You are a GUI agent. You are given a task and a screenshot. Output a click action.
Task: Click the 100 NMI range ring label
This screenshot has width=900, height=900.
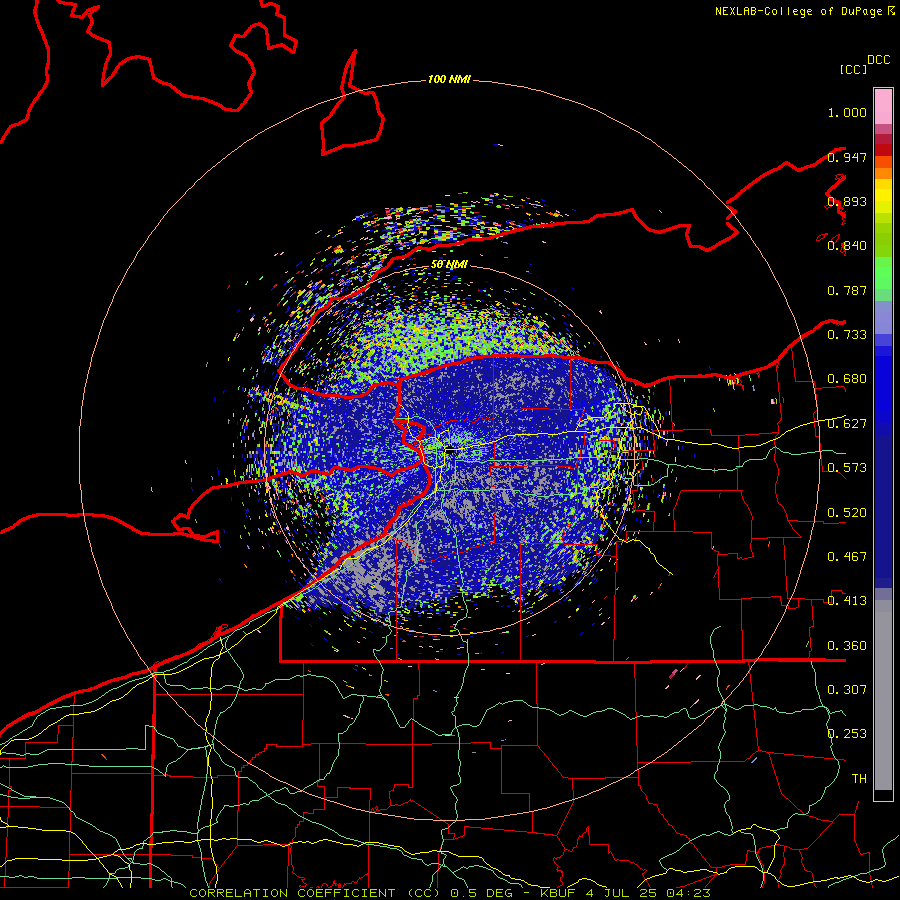click(x=449, y=79)
